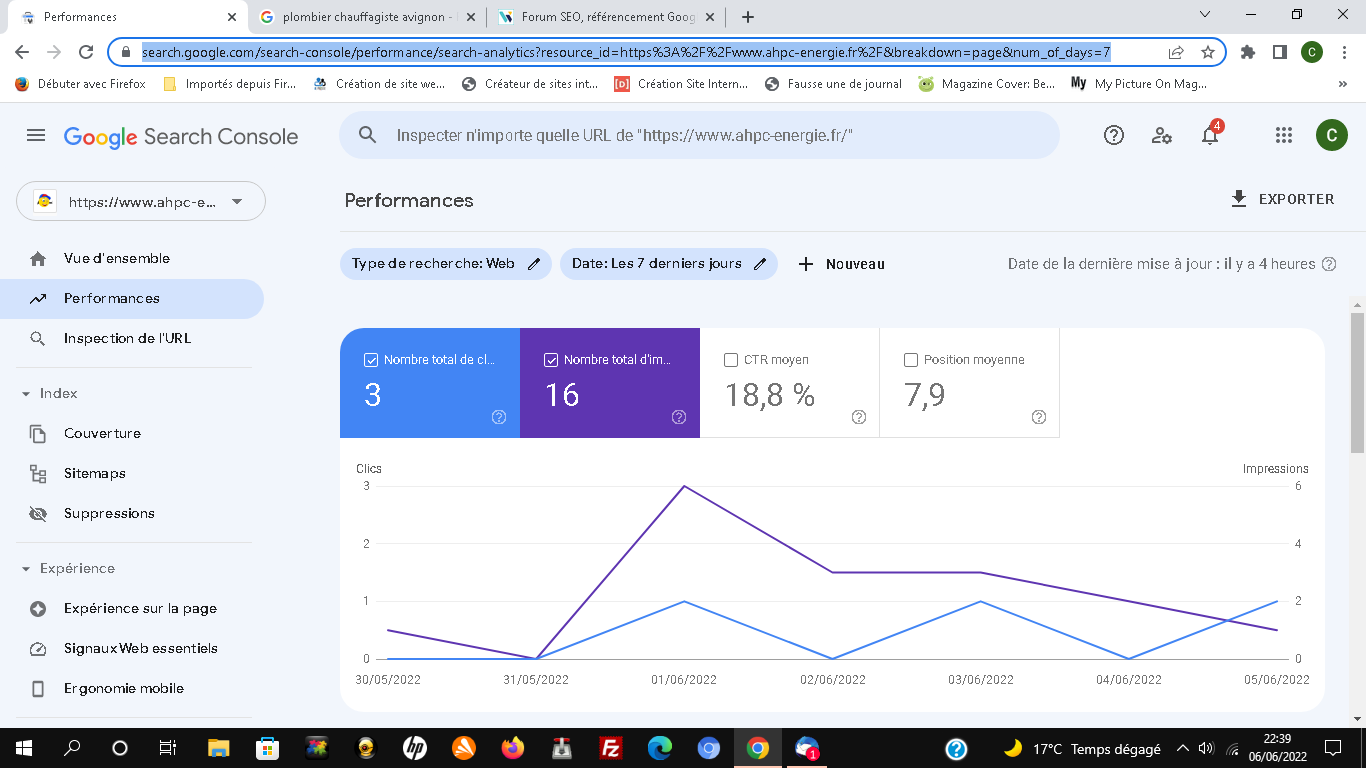The image size is (1366, 768).
Task: Toggle Chrome side panel icon
Action: (x=1279, y=52)
